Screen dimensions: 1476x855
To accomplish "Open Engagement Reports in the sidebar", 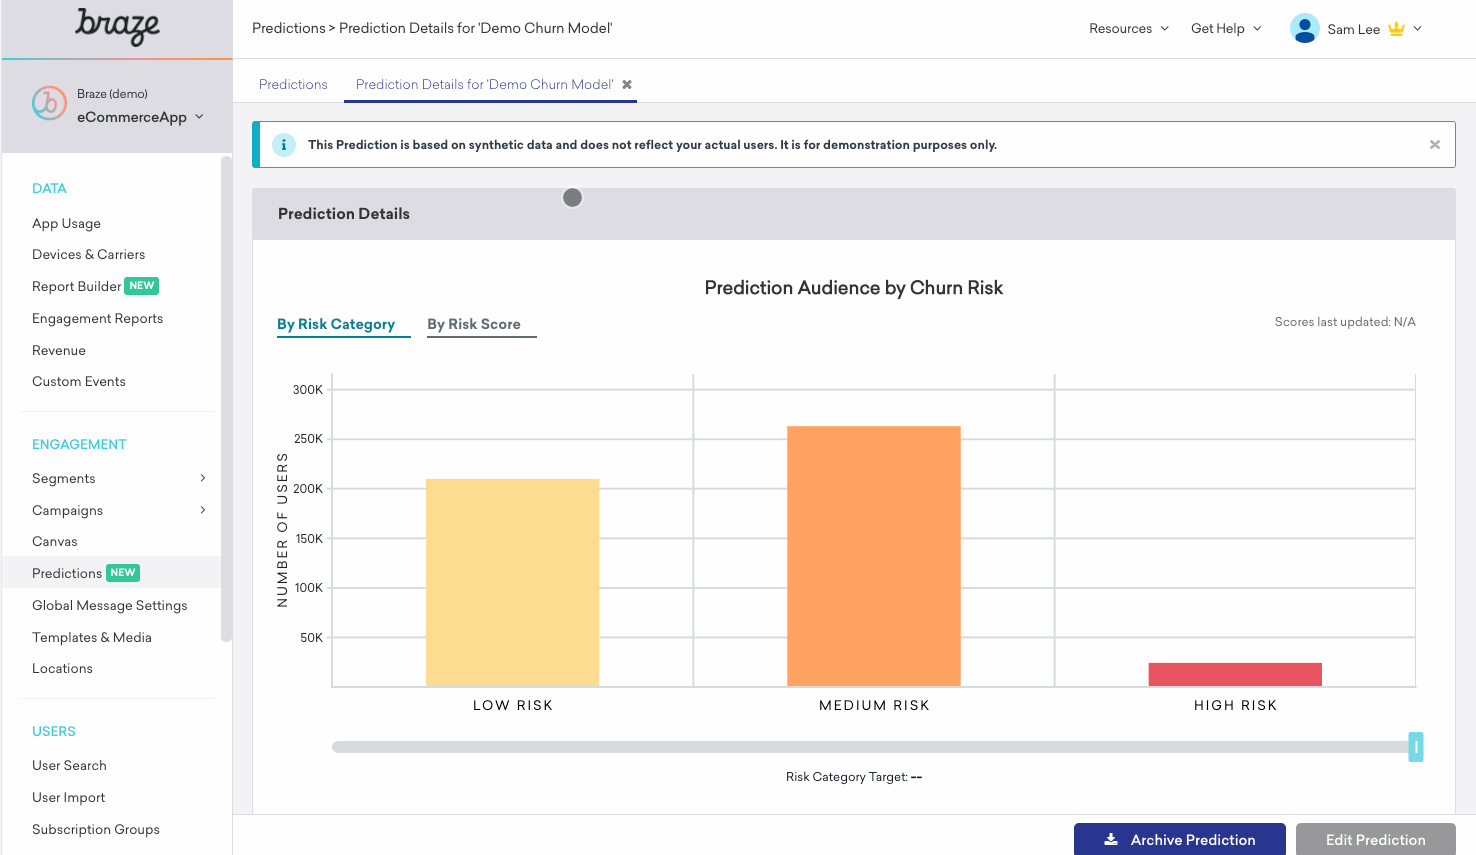I will pyautogui.click(x=97, y=319).
